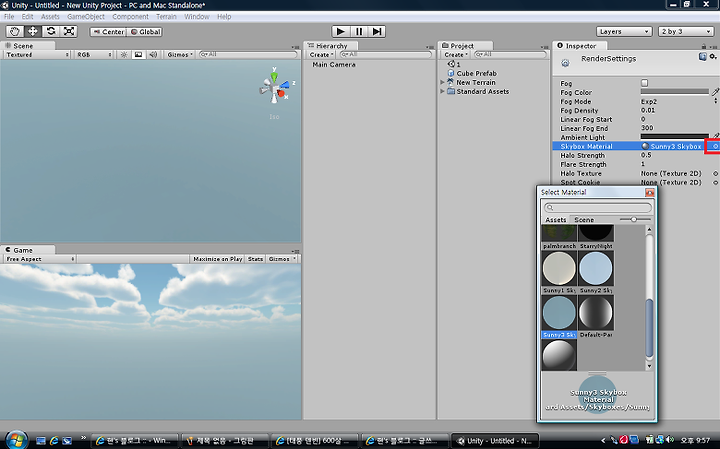Click Halo Texture object picker circle
The height and width of the screenshot is (449, 720).
[715, 174]
